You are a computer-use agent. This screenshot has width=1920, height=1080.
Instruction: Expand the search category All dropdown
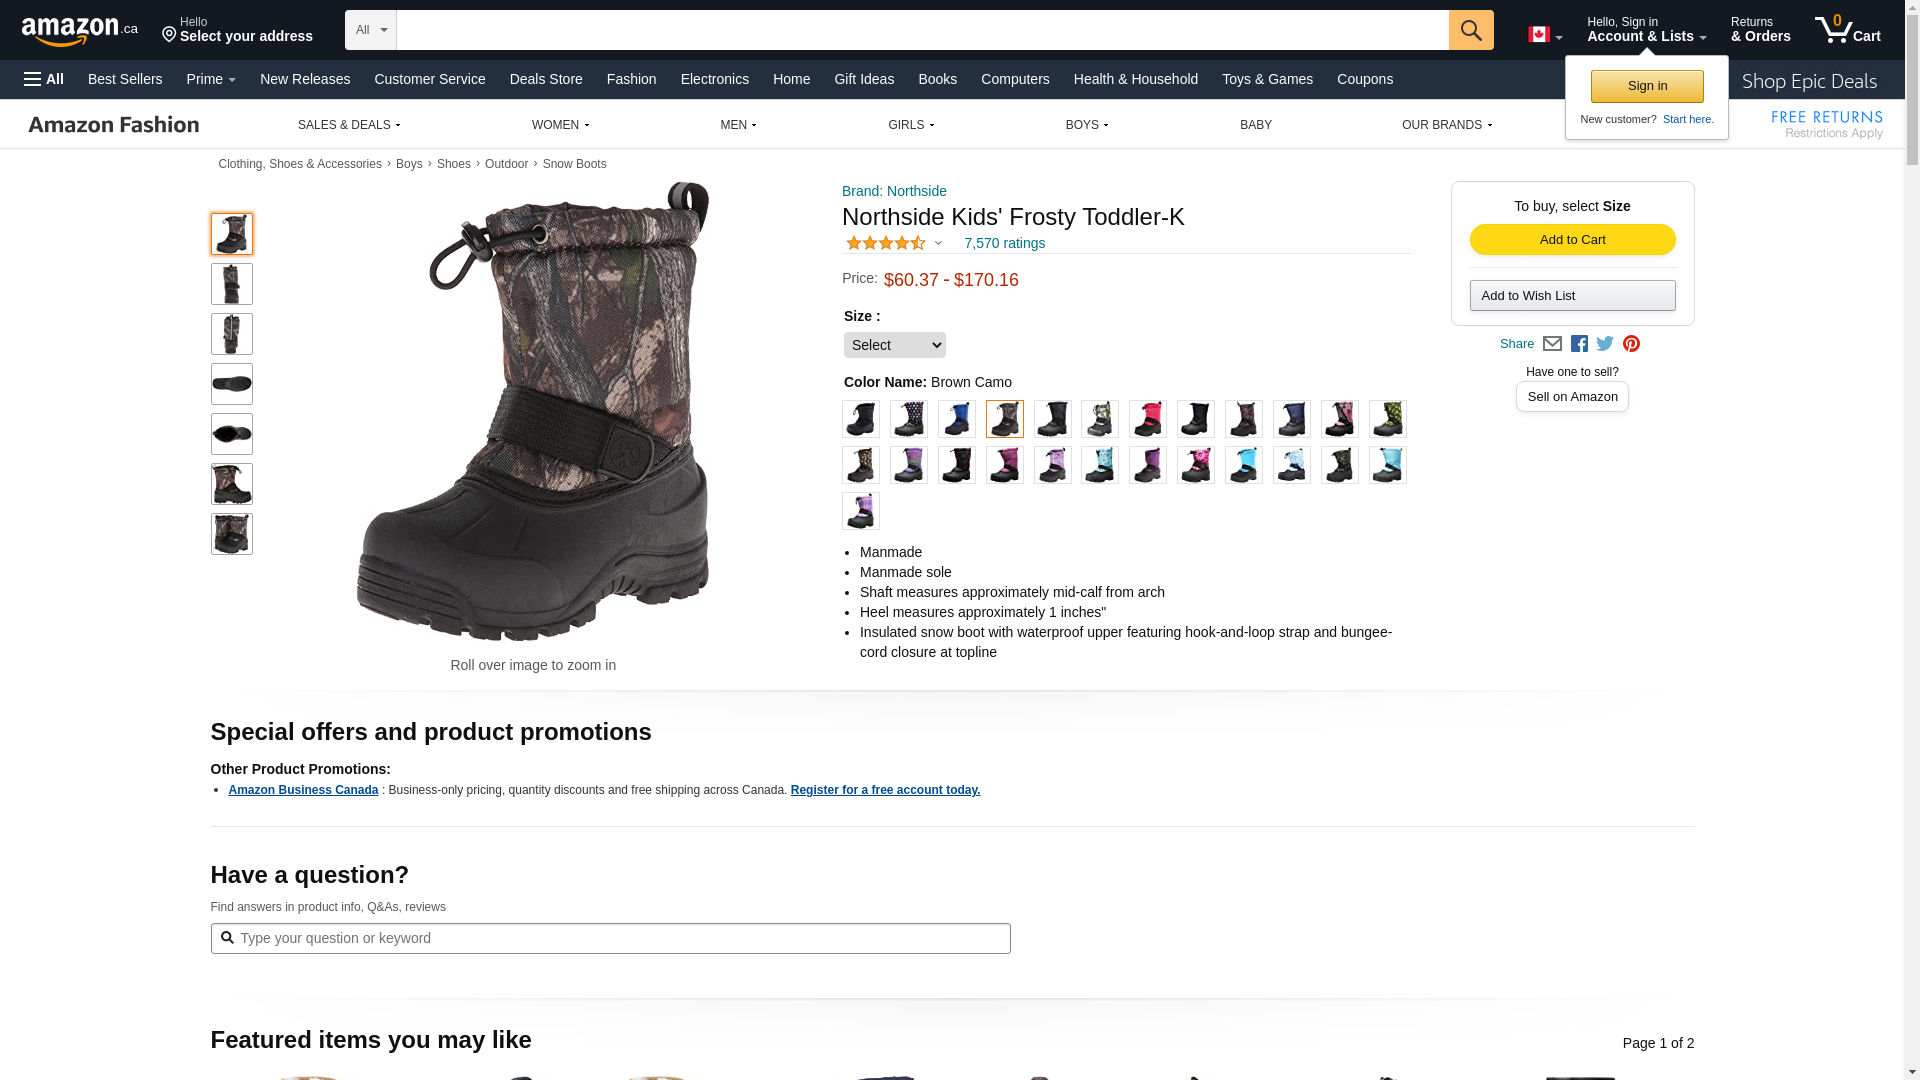(371, 30)
